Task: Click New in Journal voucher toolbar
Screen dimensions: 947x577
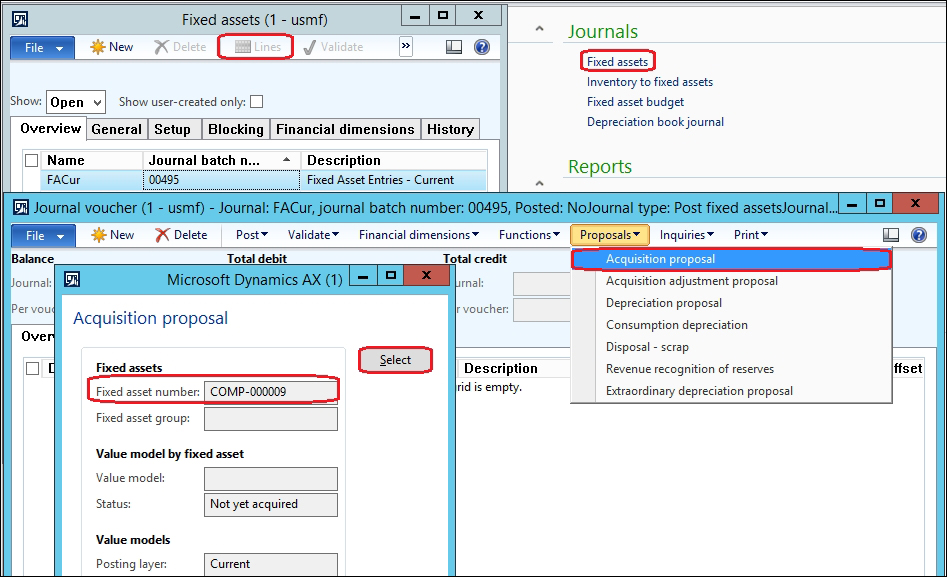Action: [113, 235]
